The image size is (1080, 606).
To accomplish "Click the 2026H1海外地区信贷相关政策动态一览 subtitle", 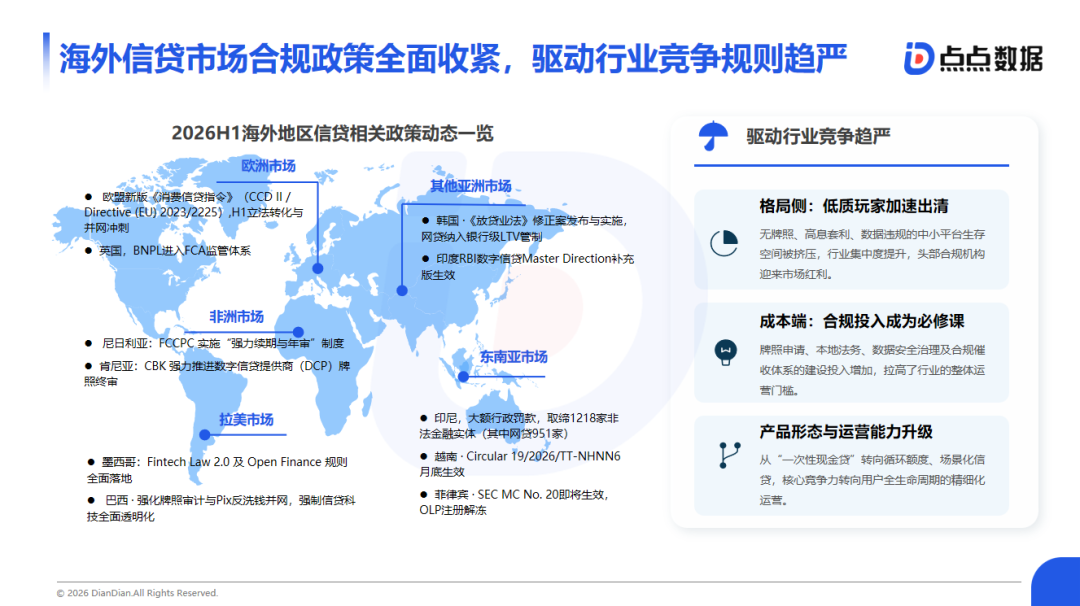I will 332,133.
